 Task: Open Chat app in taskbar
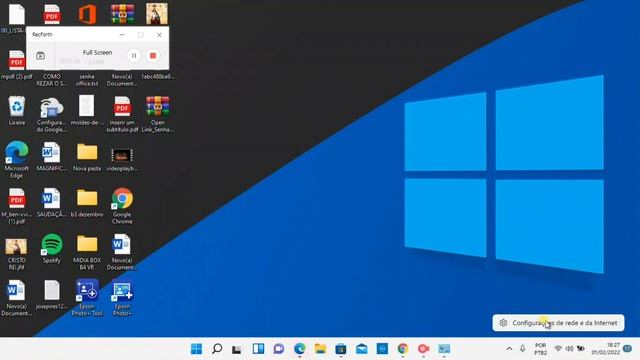tap(279, 349)
